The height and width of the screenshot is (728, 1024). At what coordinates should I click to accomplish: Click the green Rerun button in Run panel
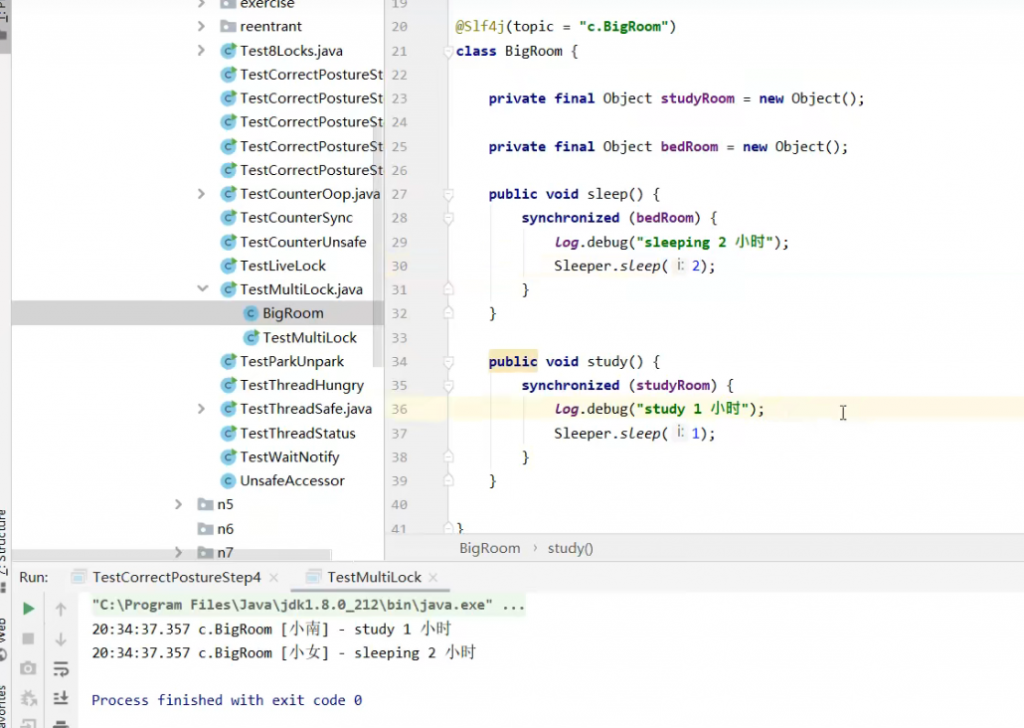(x=28, y=608)
